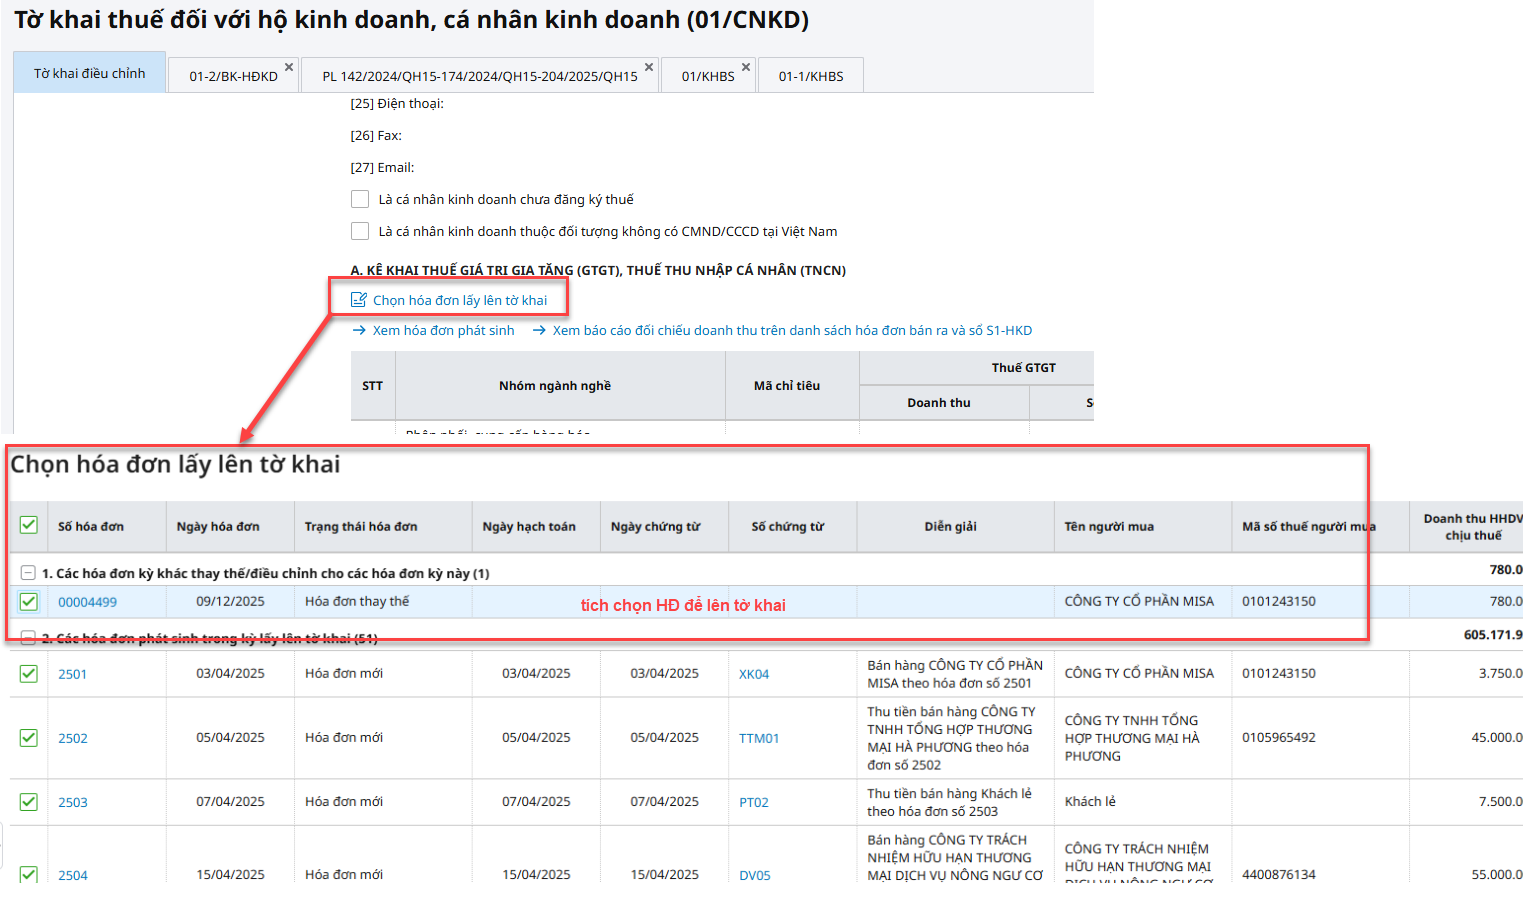Open Chọn hóa đơn lấy lên tờ khai

(x=460, y=300)
